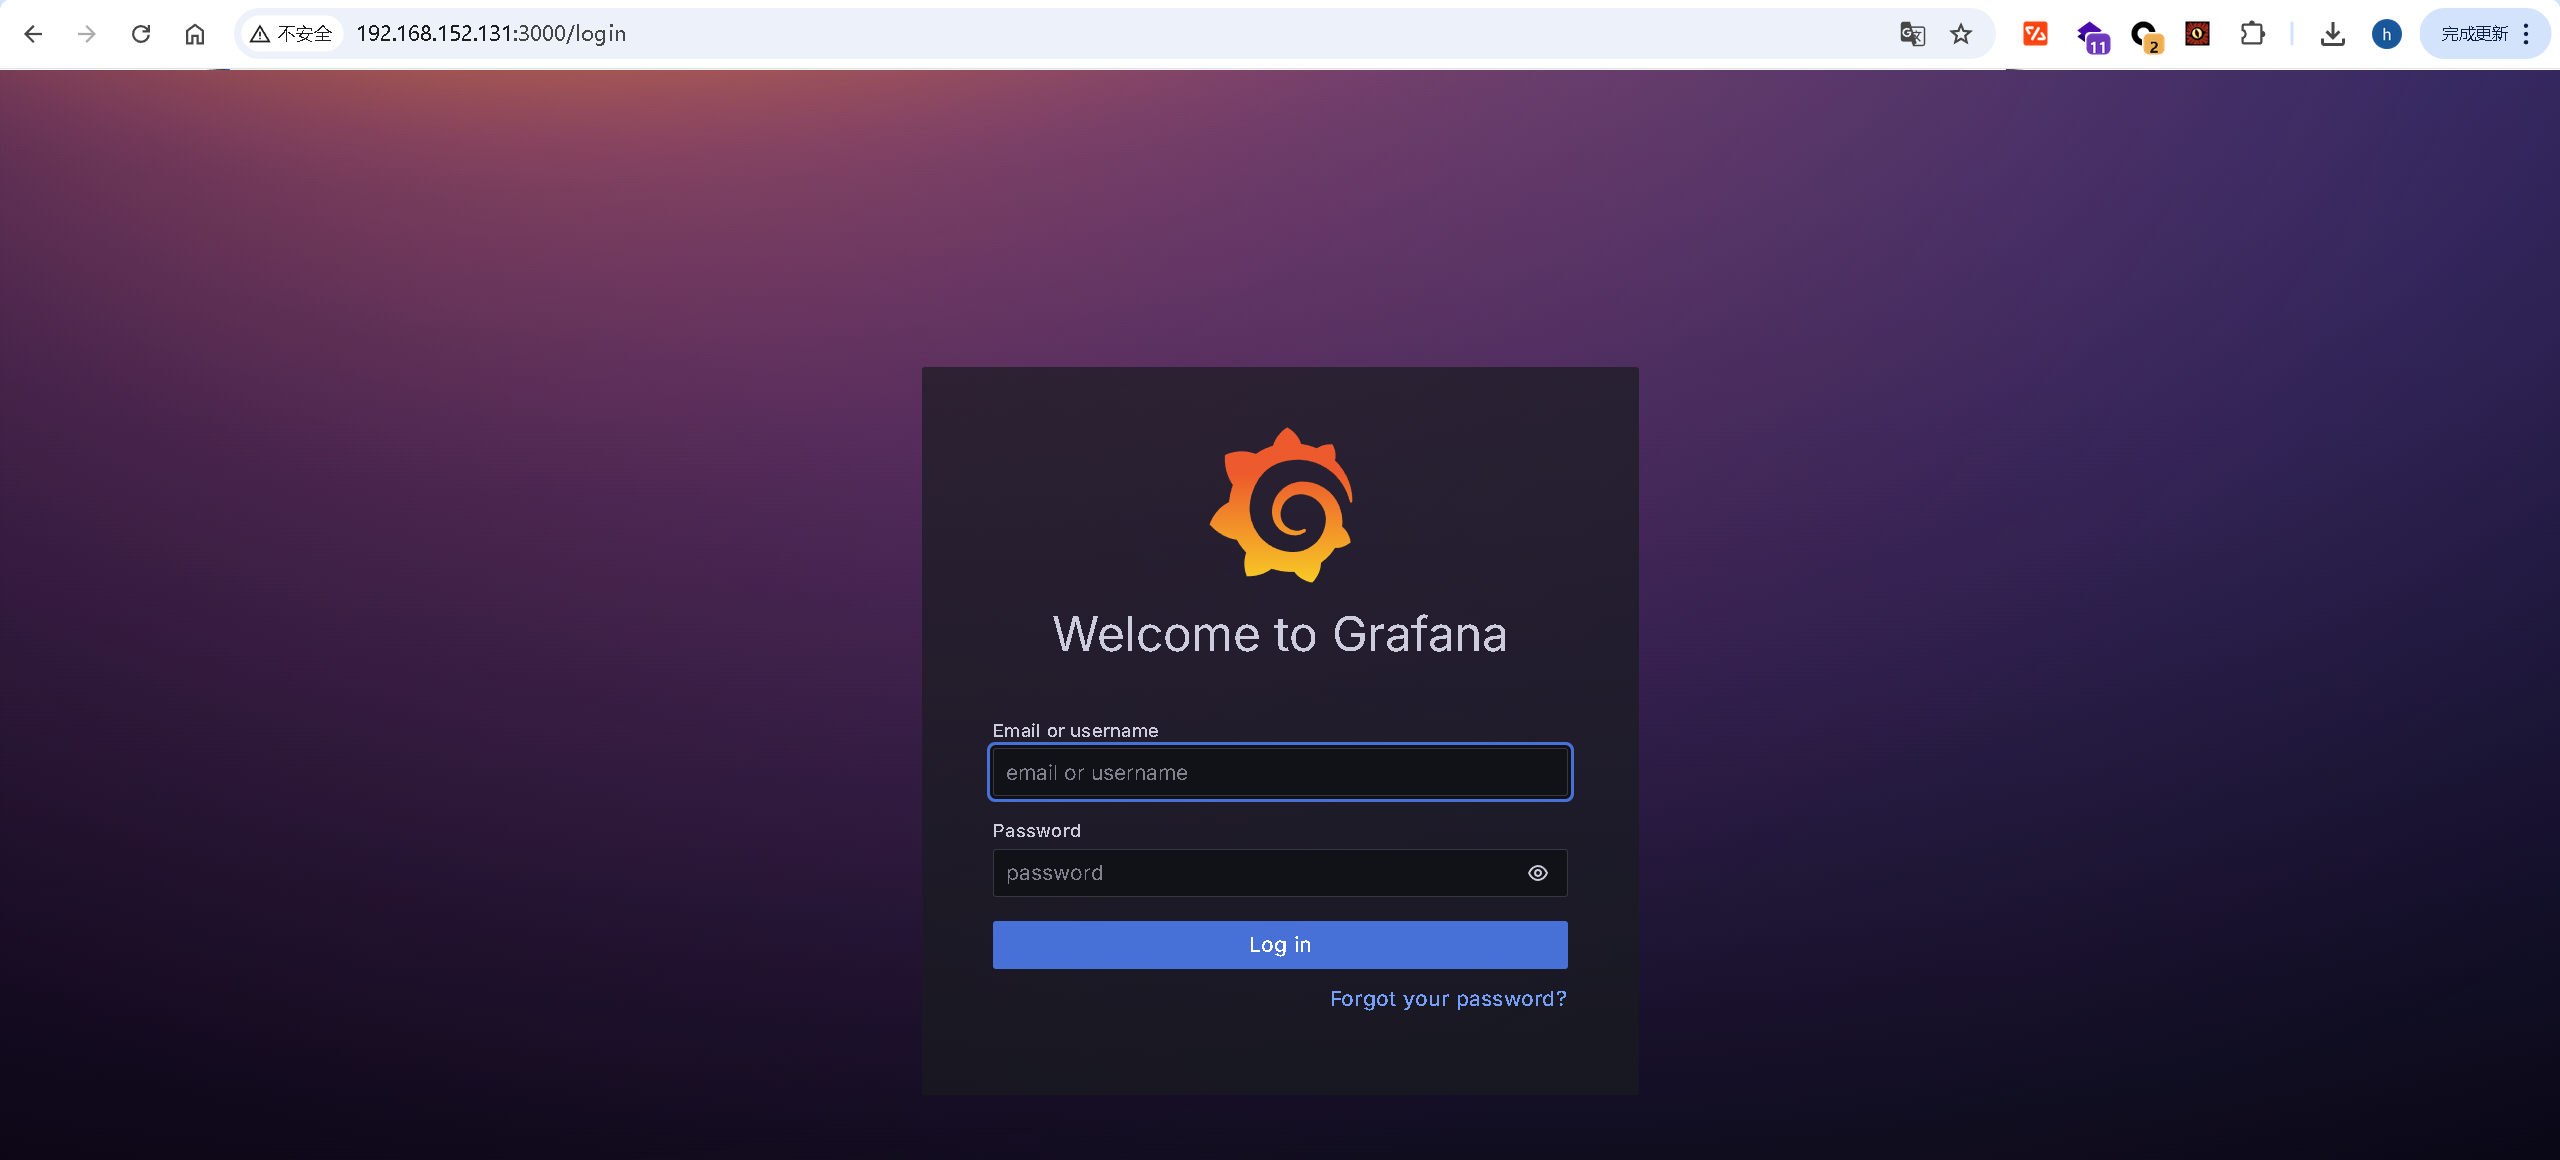Open the black extension with badge 2
Screen dimensions: 2560x1160
coord(2145,36)
